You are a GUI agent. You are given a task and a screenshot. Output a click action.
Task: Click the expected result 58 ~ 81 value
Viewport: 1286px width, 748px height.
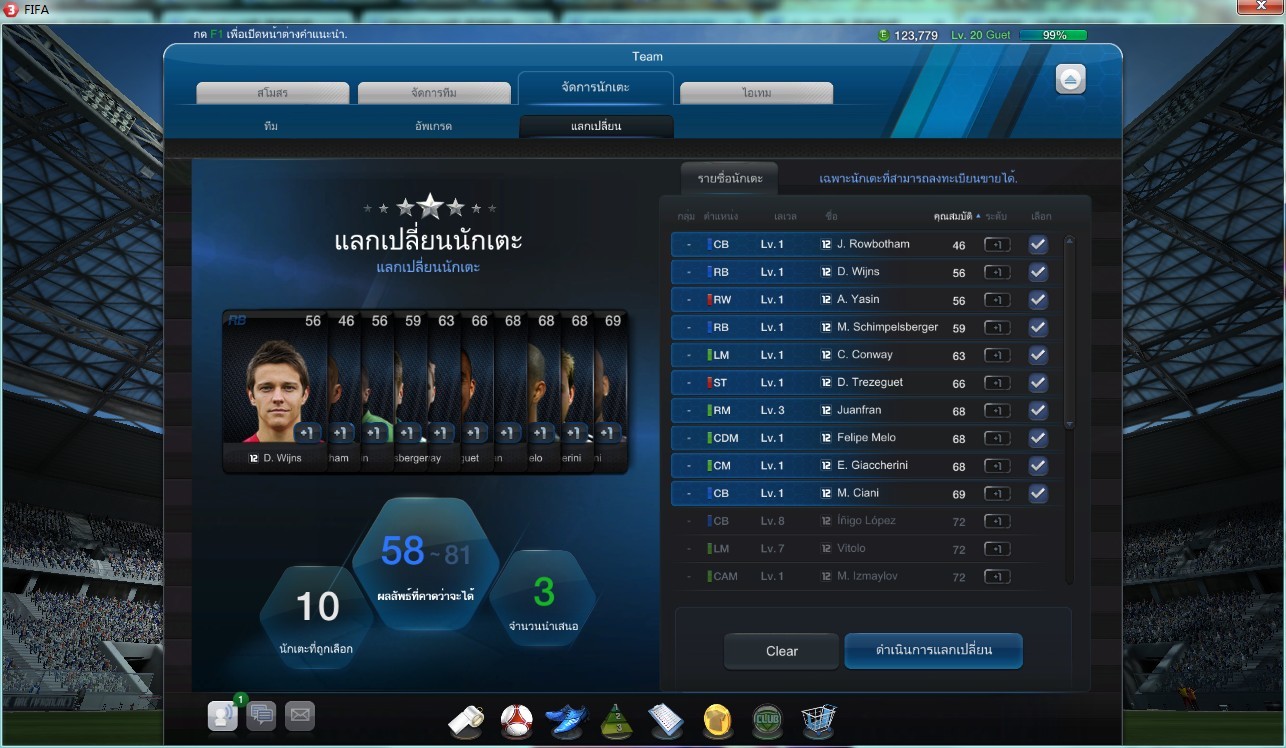(x=426, y=553)
